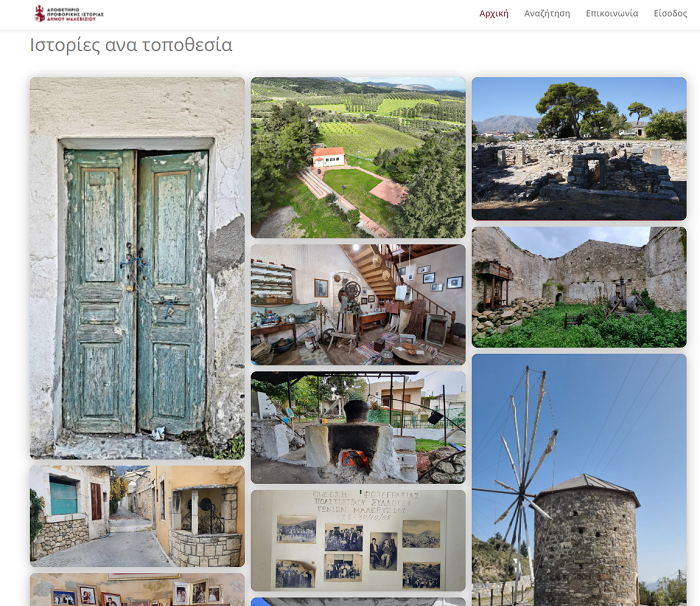This screenshot has height=606, width=700.
Task: Click the red-roofed building in aerial photo
Action: [329, 157]
